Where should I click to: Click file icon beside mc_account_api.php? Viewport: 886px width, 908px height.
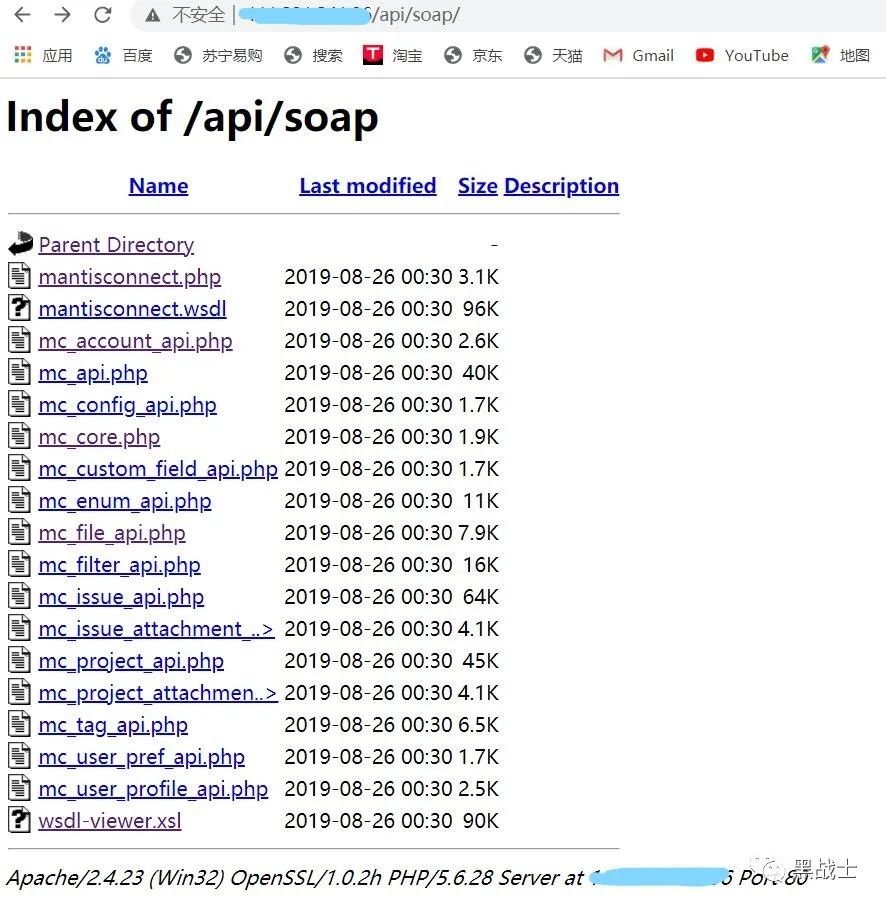(19, 339)
